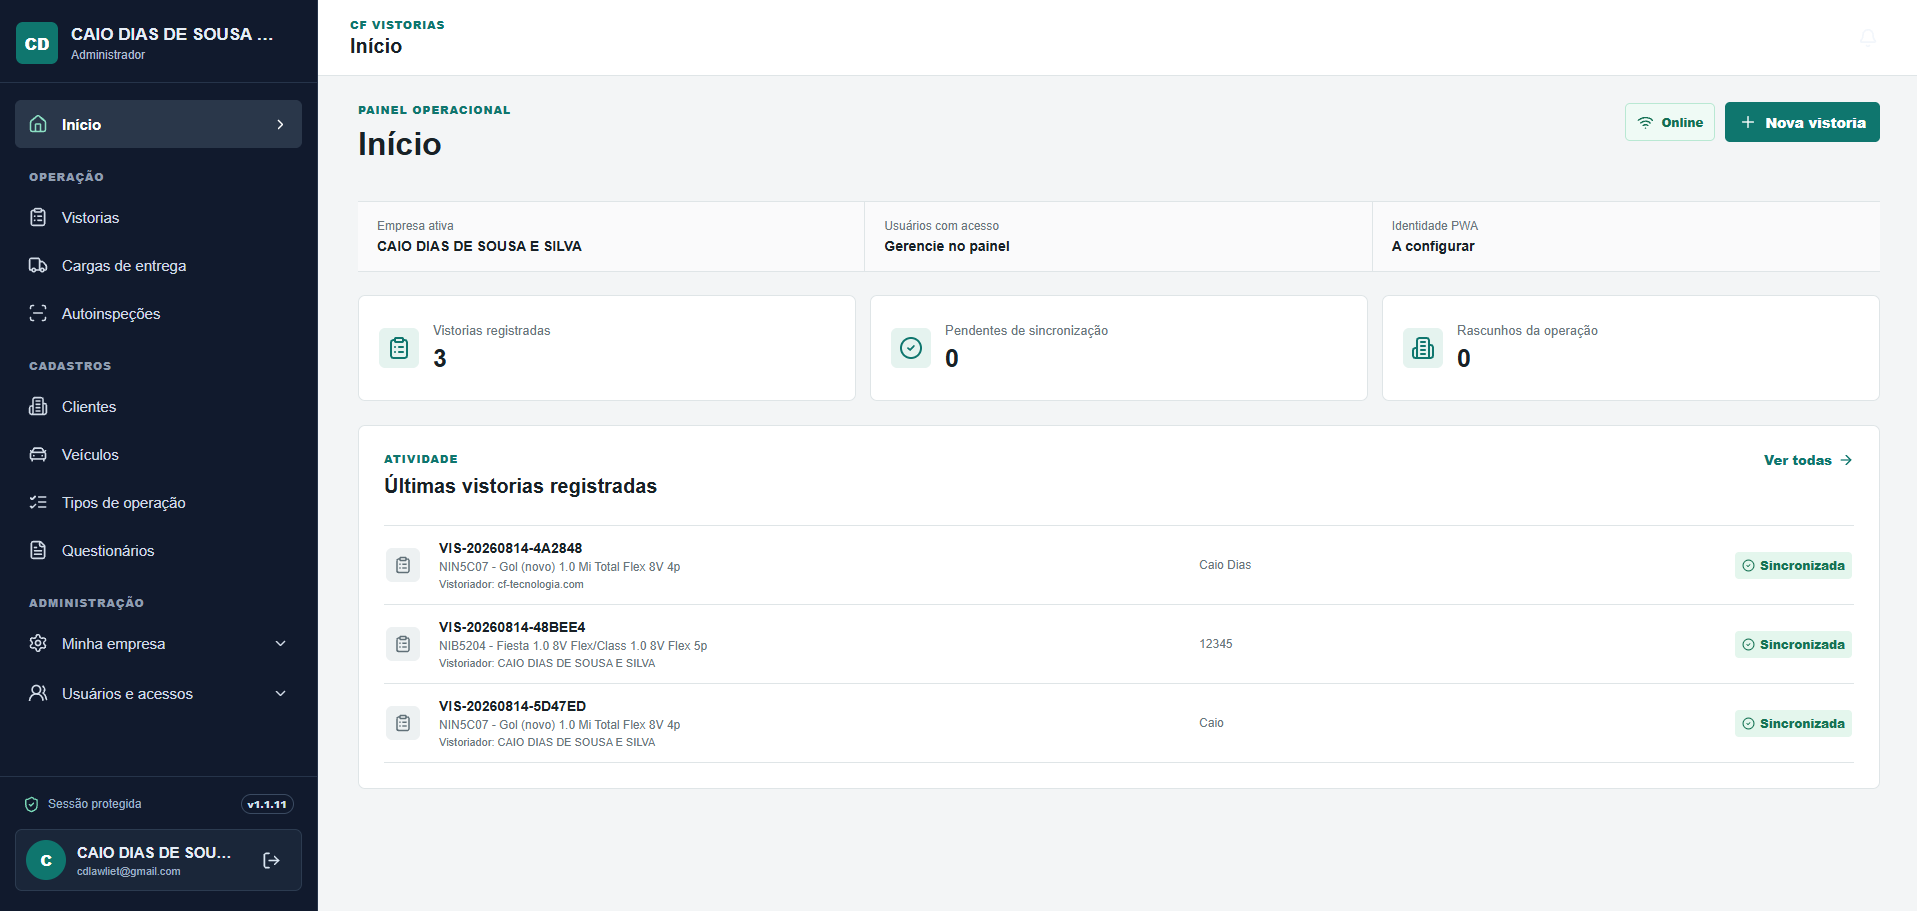Click the arrow icon next to Ver todas
The image size is (1917, 911).
[x=1846, y=460]
